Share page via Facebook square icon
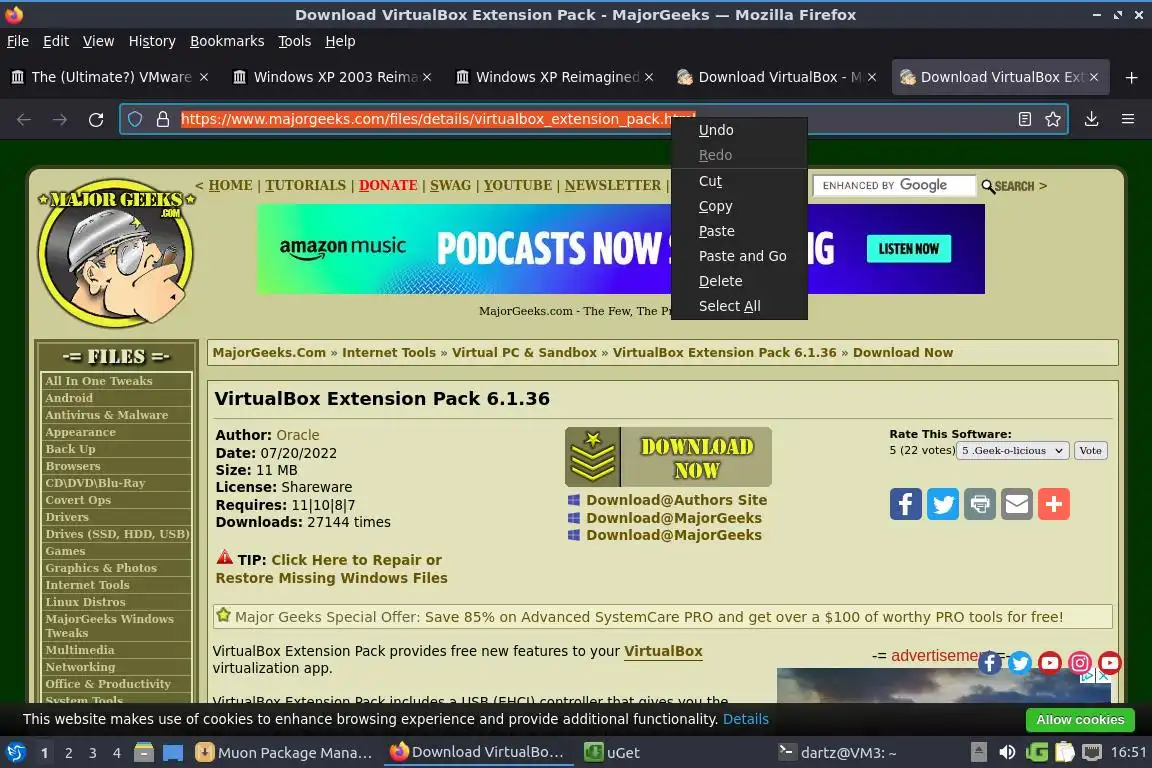The height and width of the screenshot is (768, 1152). (905, 504)
